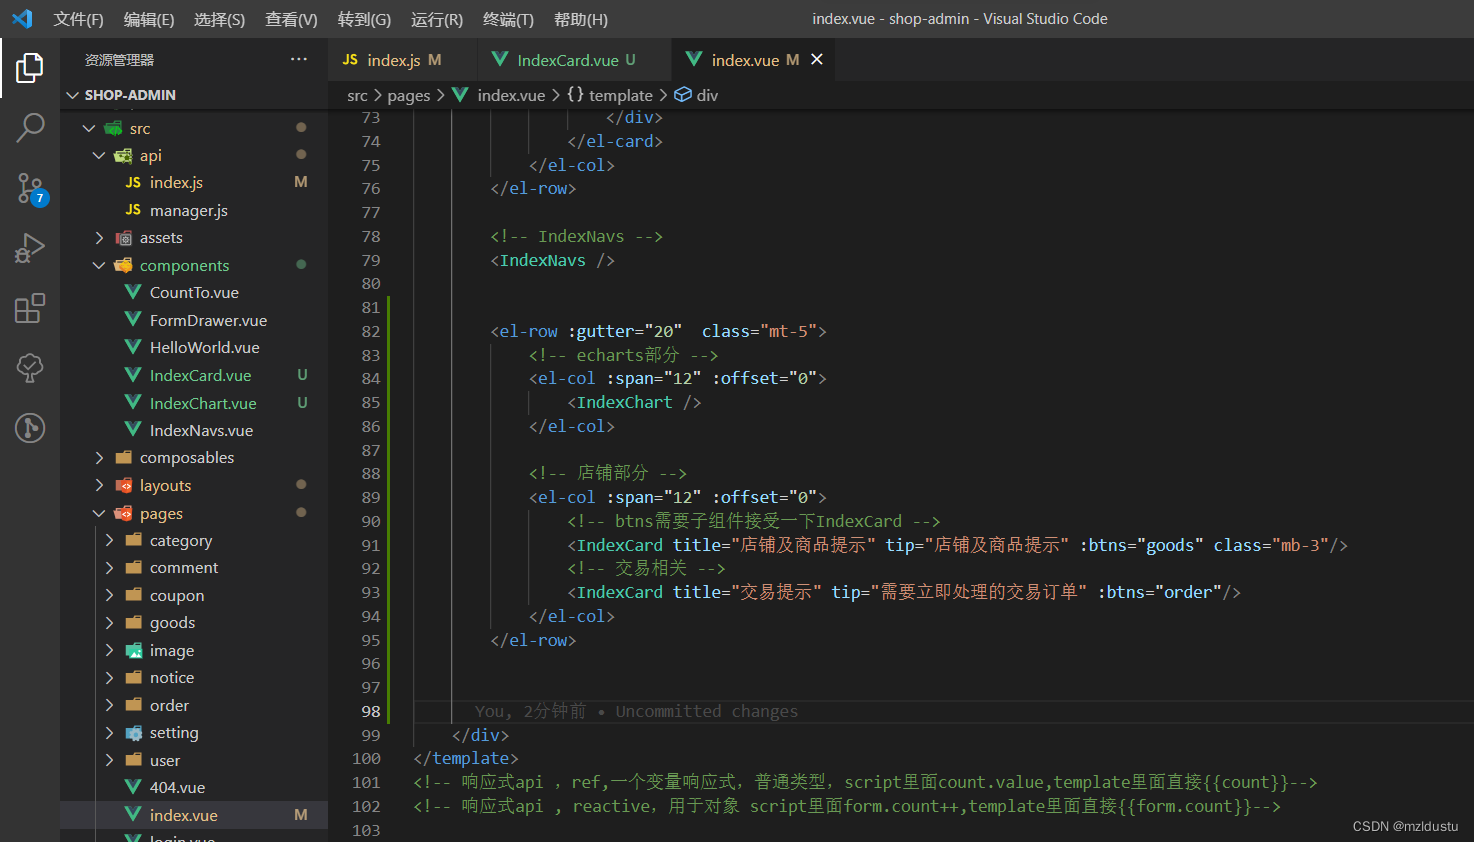Expand the composables folder
This screenshot has height=842, width=1474.
[99, 457]
